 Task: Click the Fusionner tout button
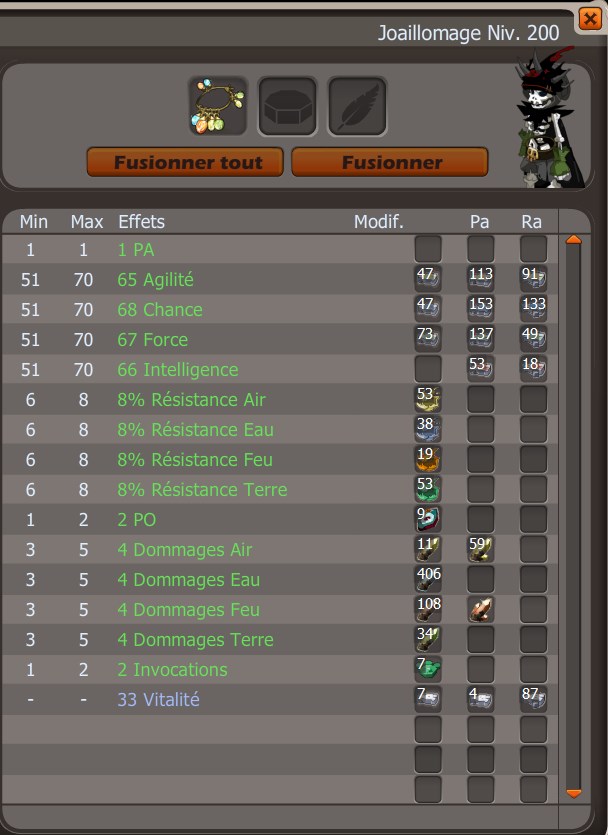[185, 162]
